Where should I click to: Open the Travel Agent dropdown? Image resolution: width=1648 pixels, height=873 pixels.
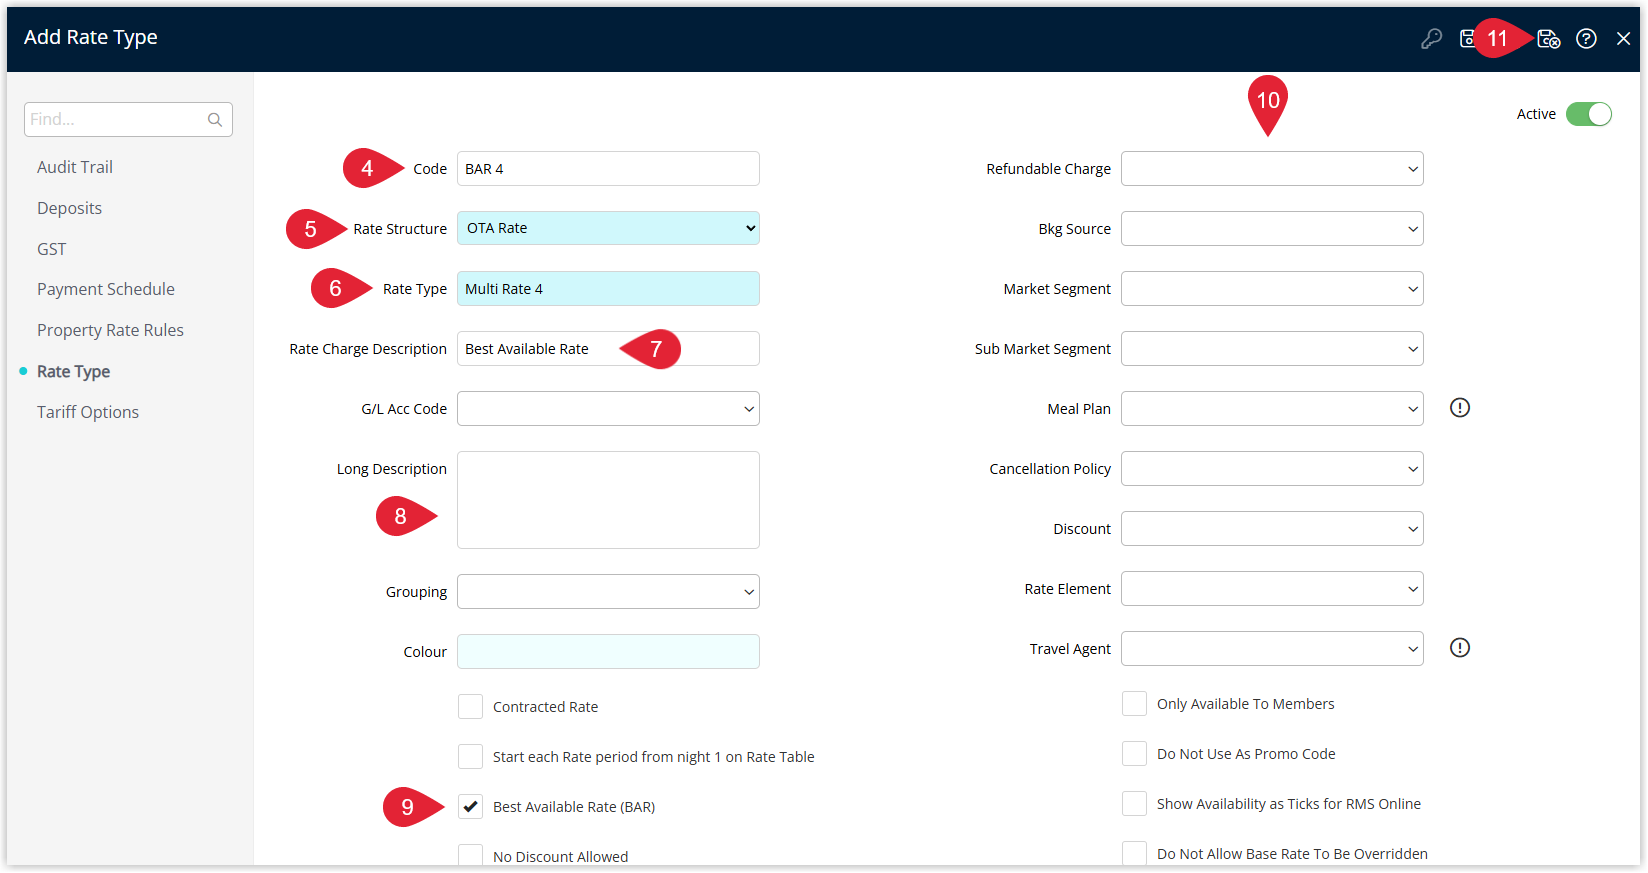[1272, 649]
